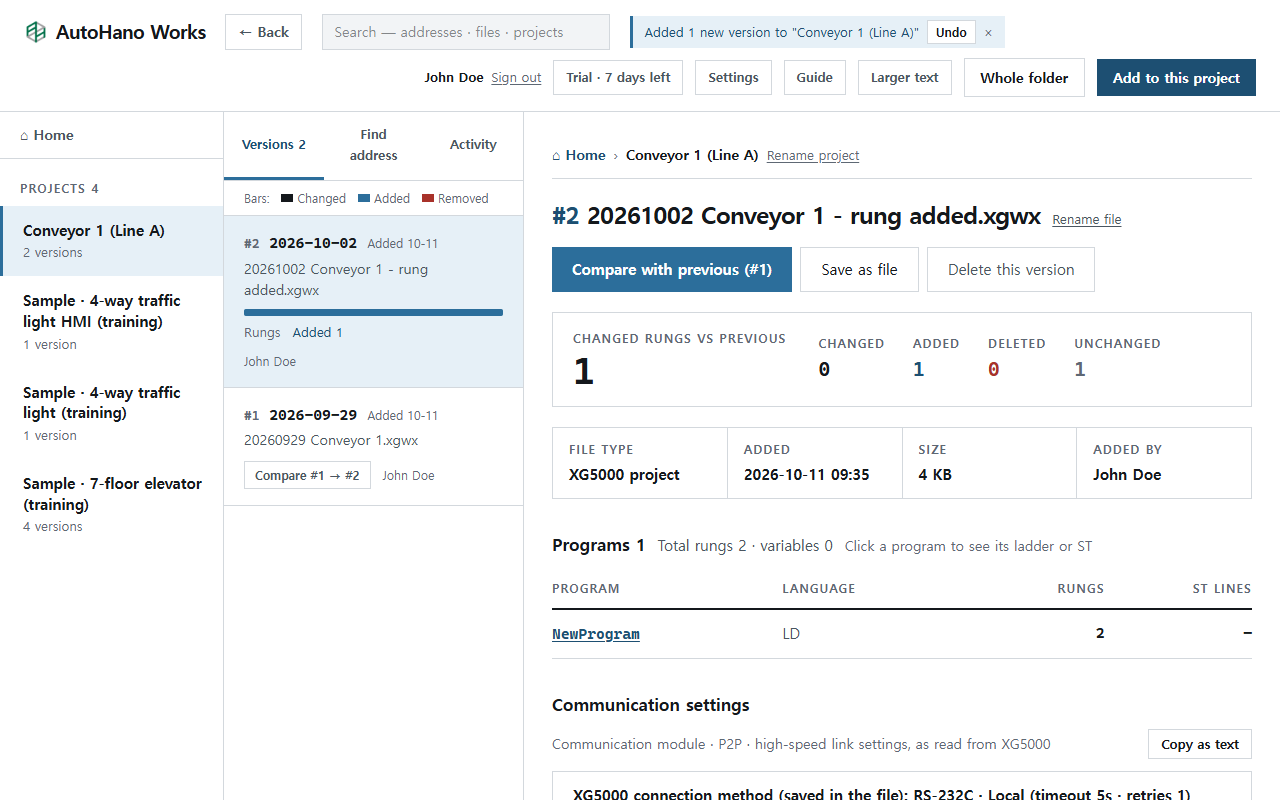Image resolution: width=1280 pixels, height=800 pixels.
Task: Enable Larger text
Action: [905, 78]
